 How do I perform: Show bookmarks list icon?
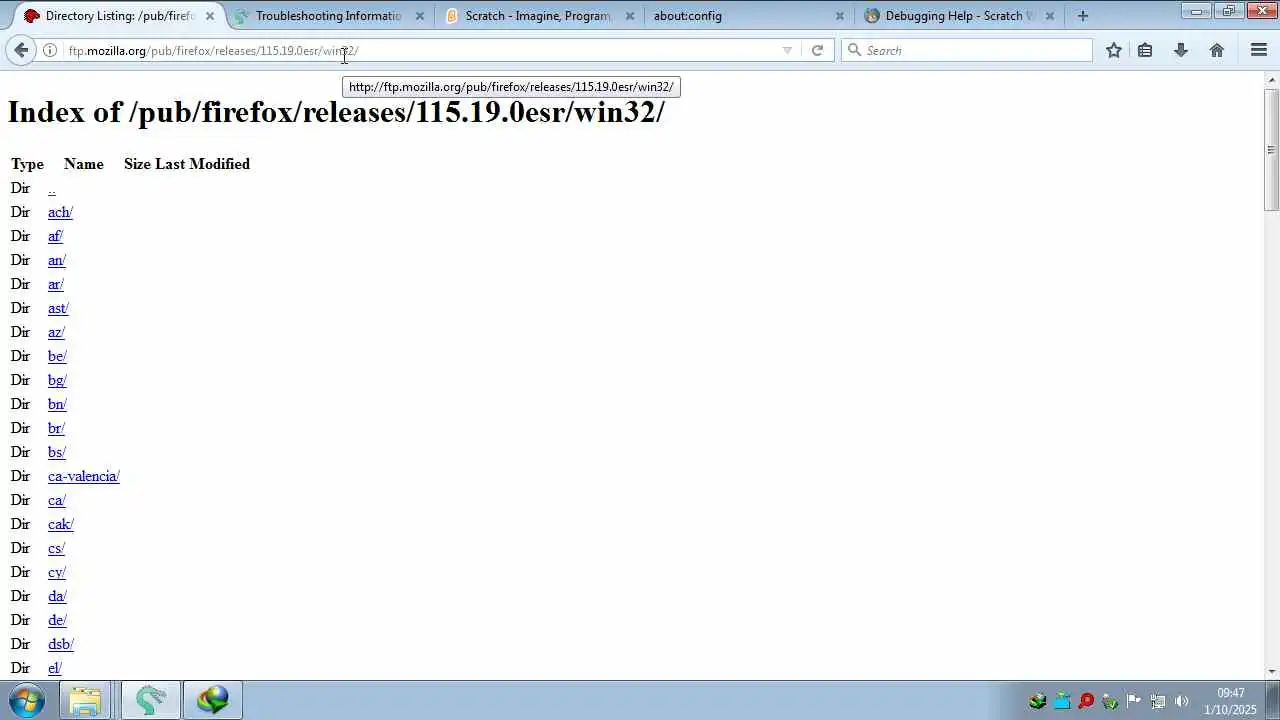click(1145, 50)
